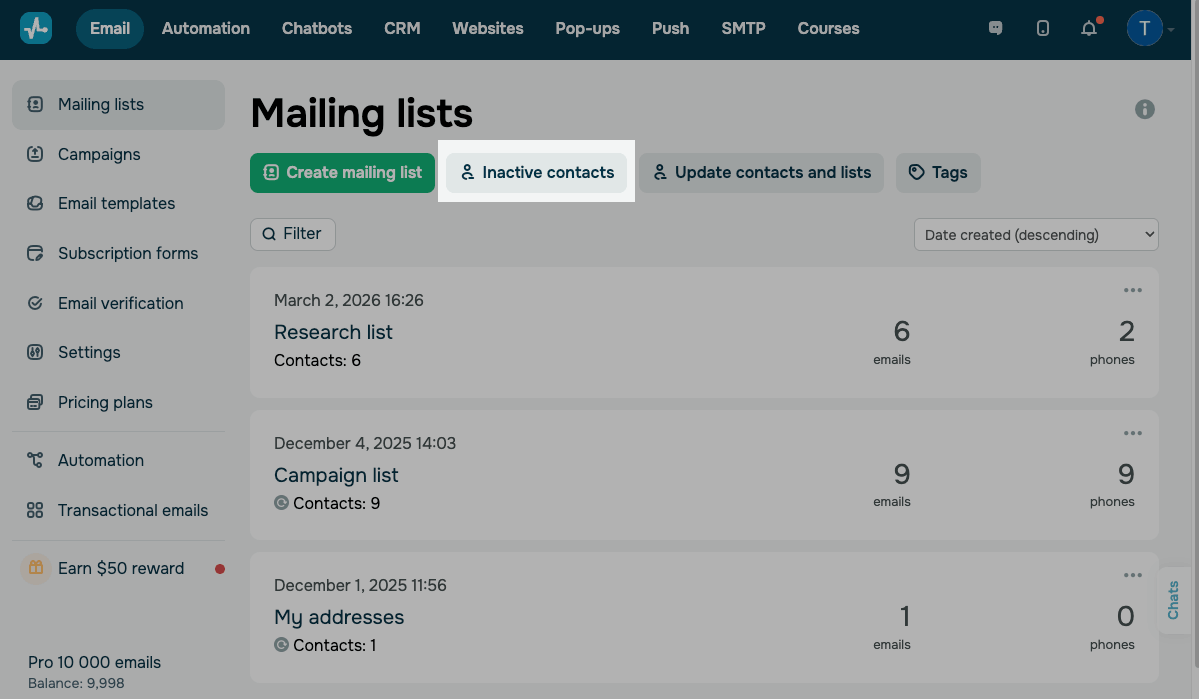1199x699 pixels.
Task: Click the info icon beside Mailing lists heading
Action: click(x=1145, y=110)
